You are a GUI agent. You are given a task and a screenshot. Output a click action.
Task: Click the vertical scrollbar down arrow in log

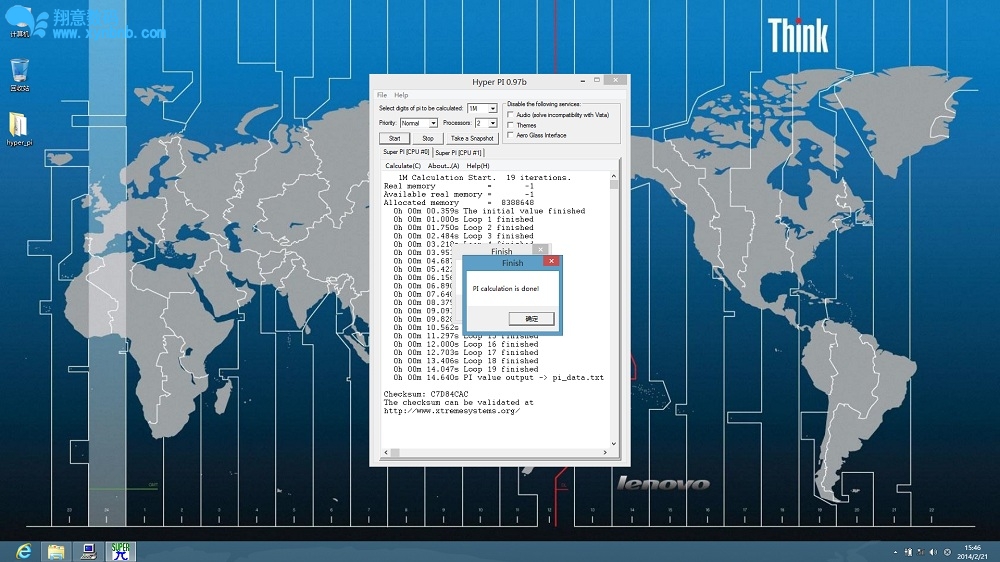pos(614,443)
